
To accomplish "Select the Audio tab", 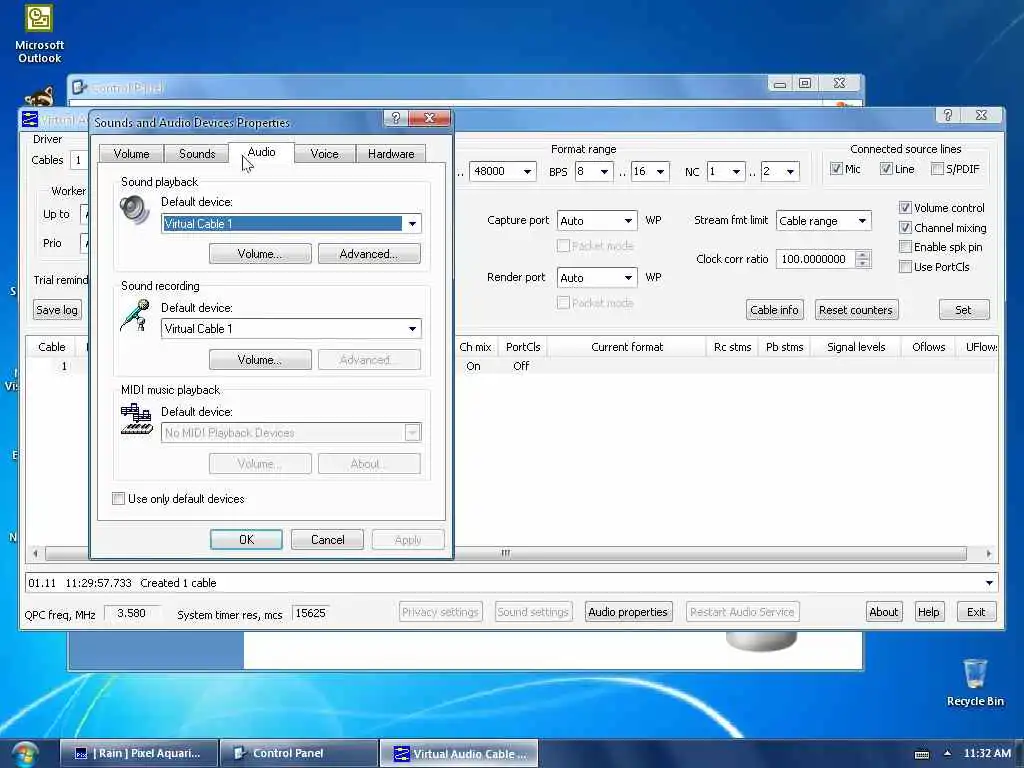I will pyautogui.click(x=261, y=152).
